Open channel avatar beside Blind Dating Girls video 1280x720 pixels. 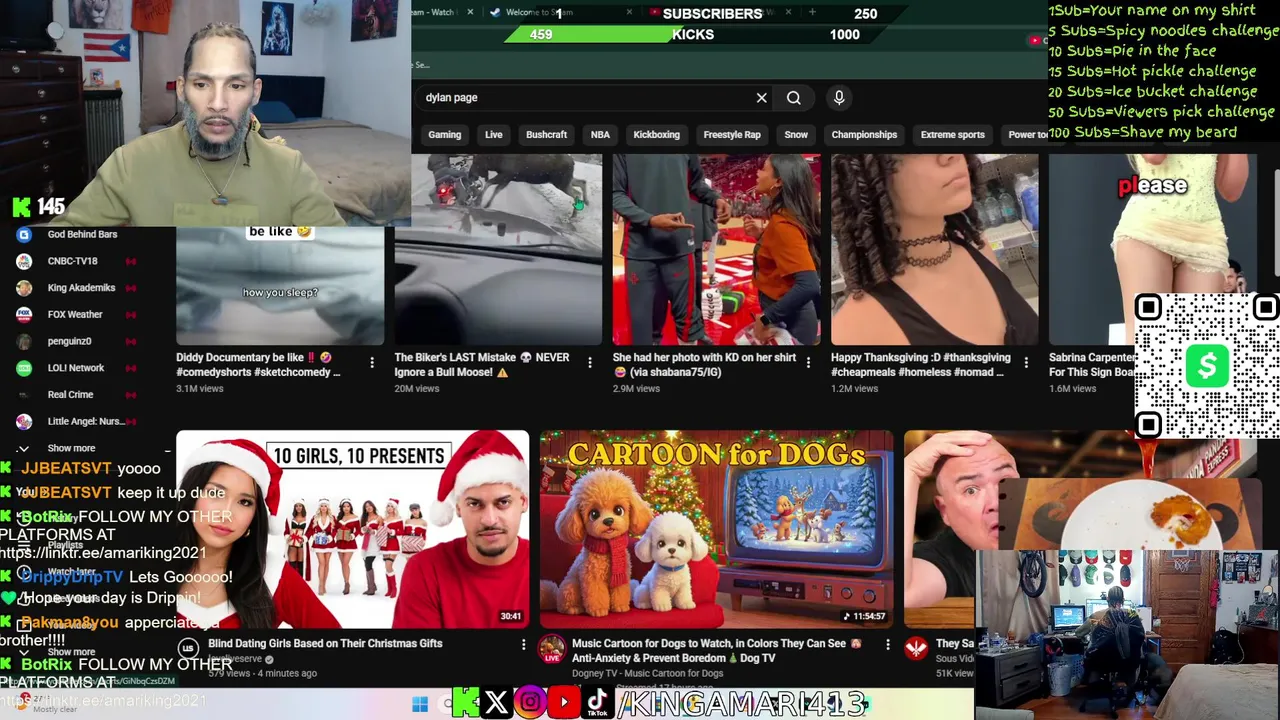188,648
